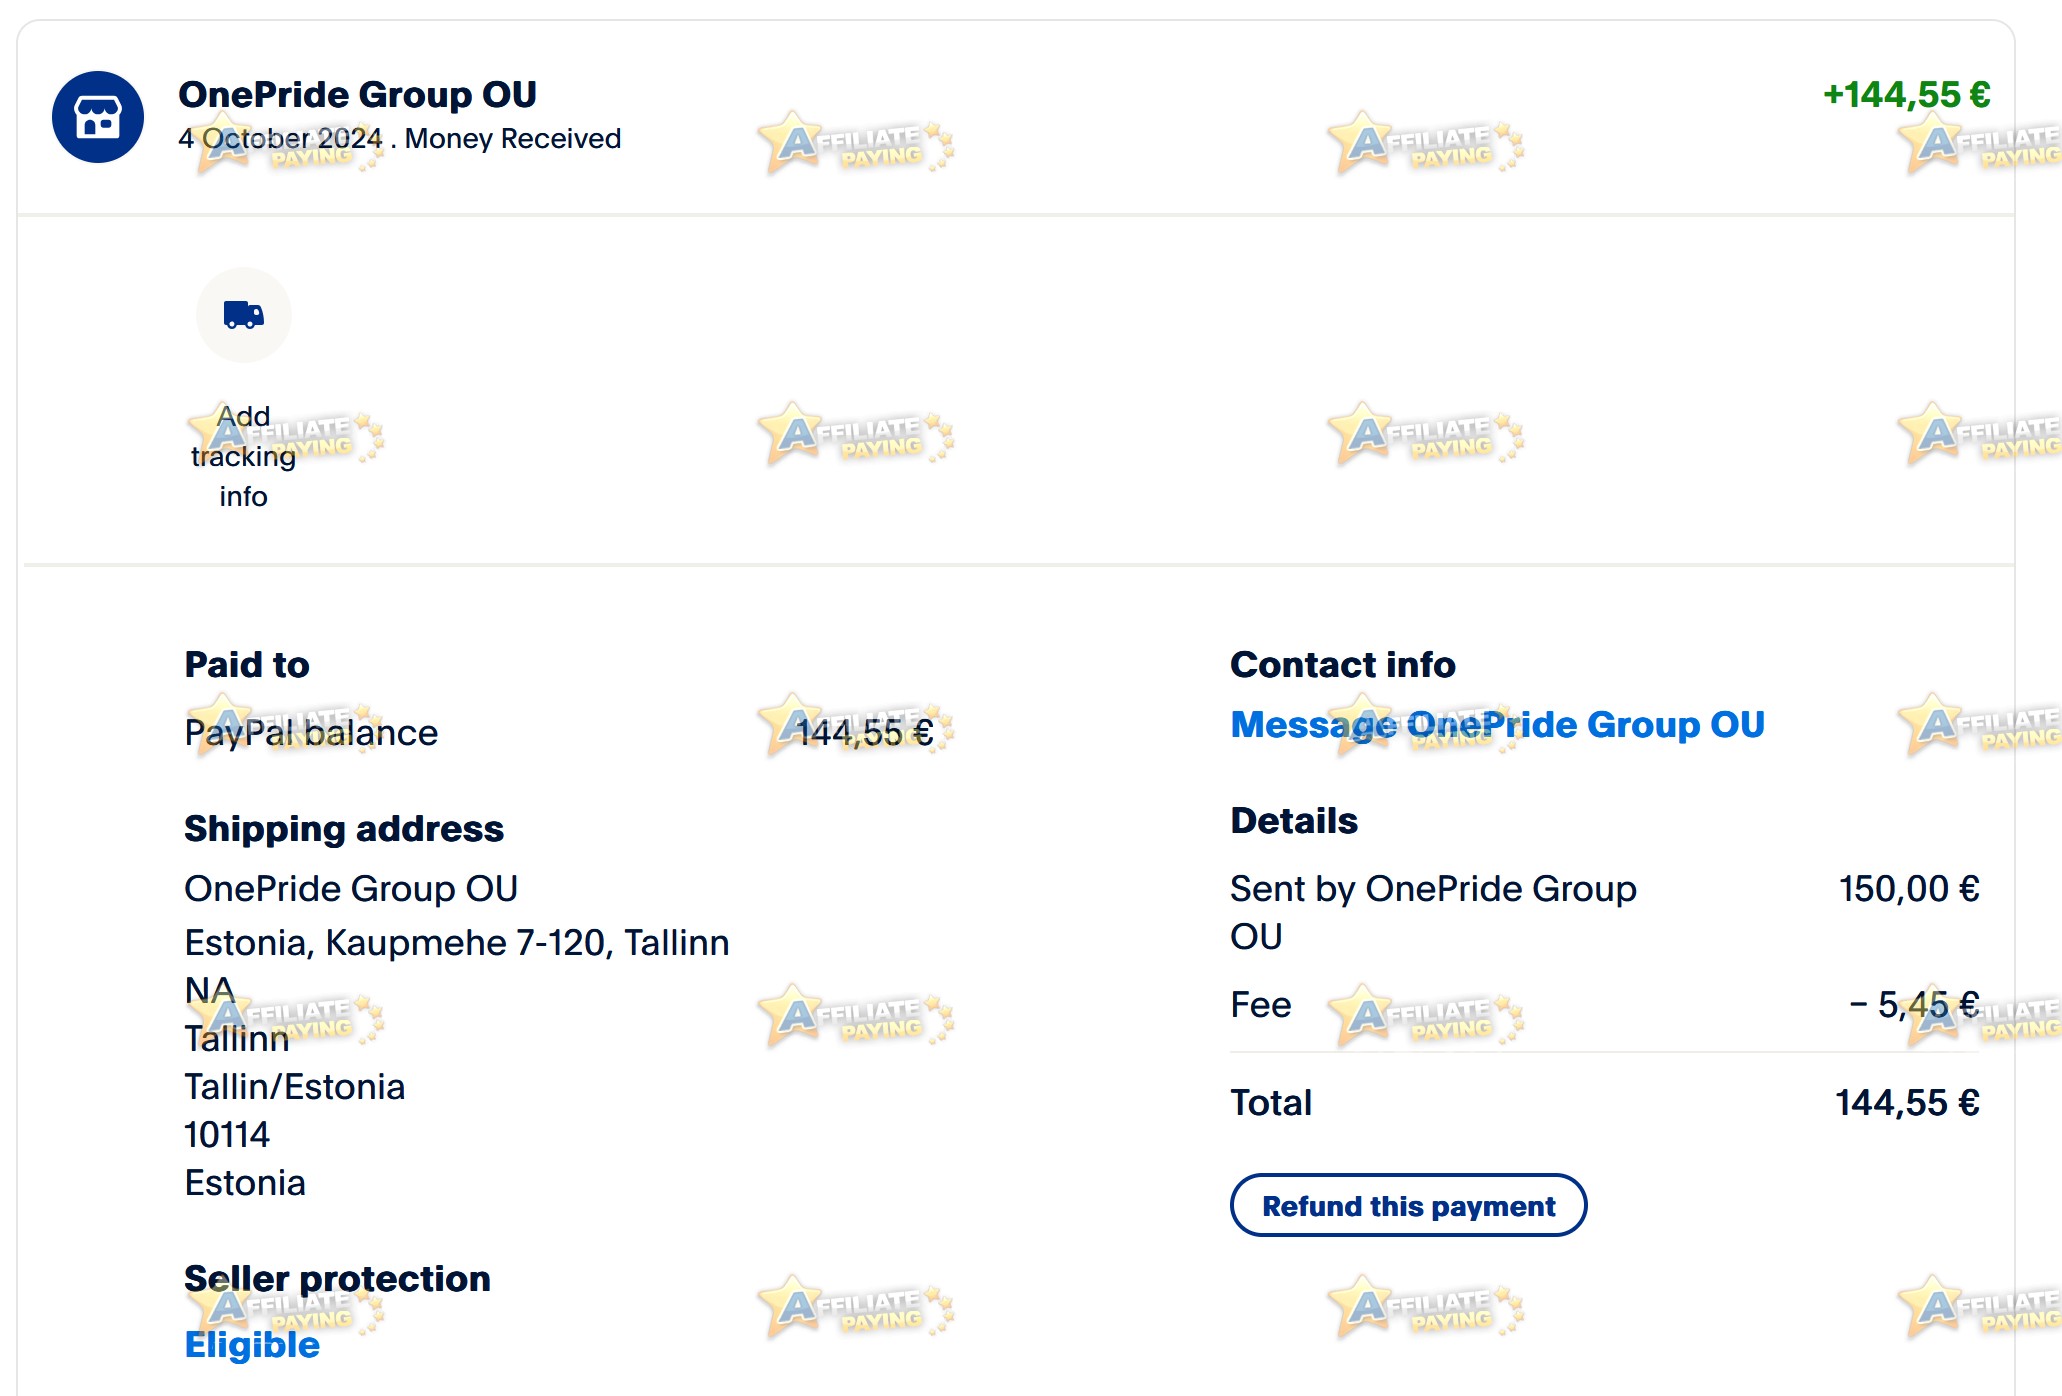Viewport: 2062px width, 1396px height.
Task: Select the Kaupmehe 7-120 address line
Action: (x=457, y=943)
